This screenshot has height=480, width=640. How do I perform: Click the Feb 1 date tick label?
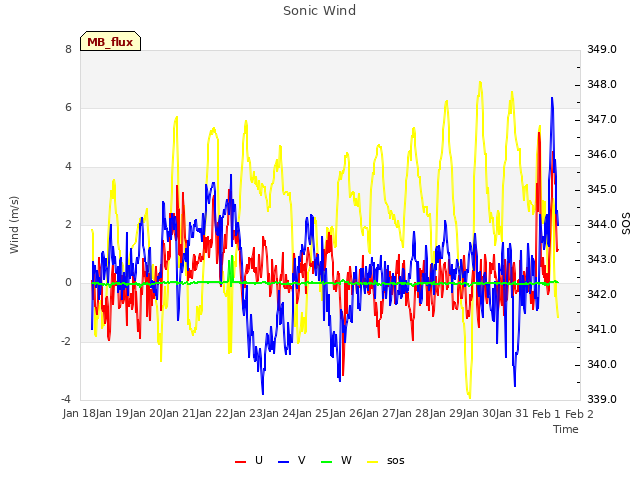click(547, 414)
